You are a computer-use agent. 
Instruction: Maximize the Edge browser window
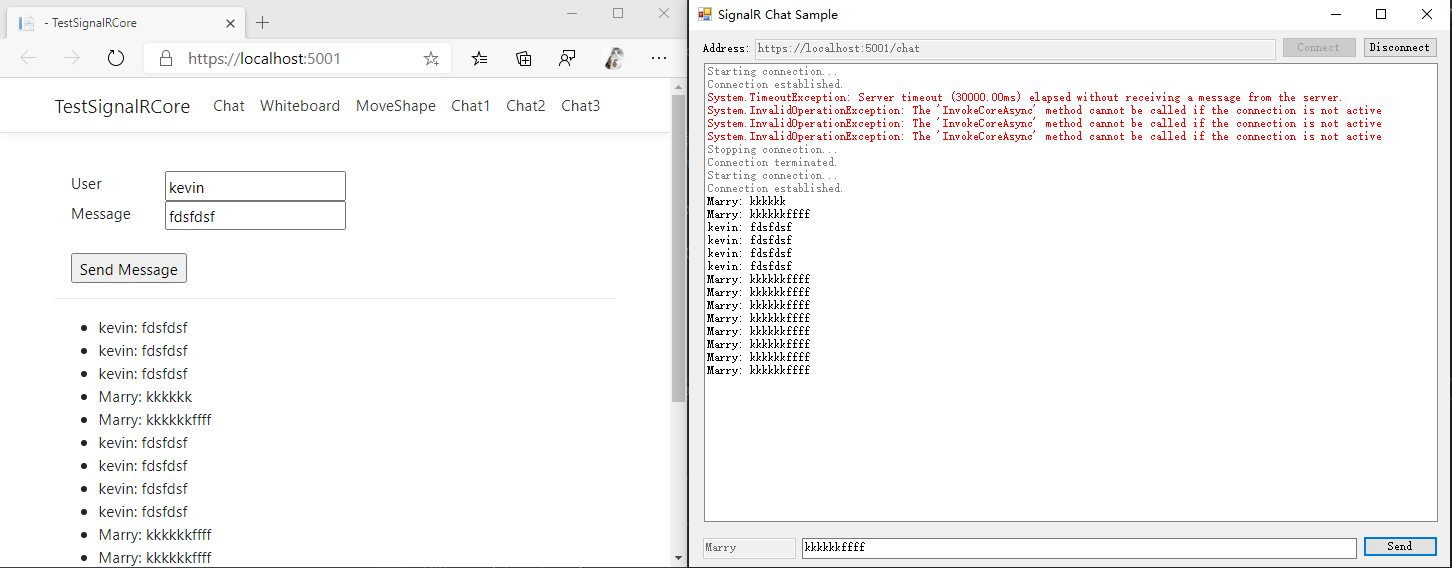(x=618, y=13)
